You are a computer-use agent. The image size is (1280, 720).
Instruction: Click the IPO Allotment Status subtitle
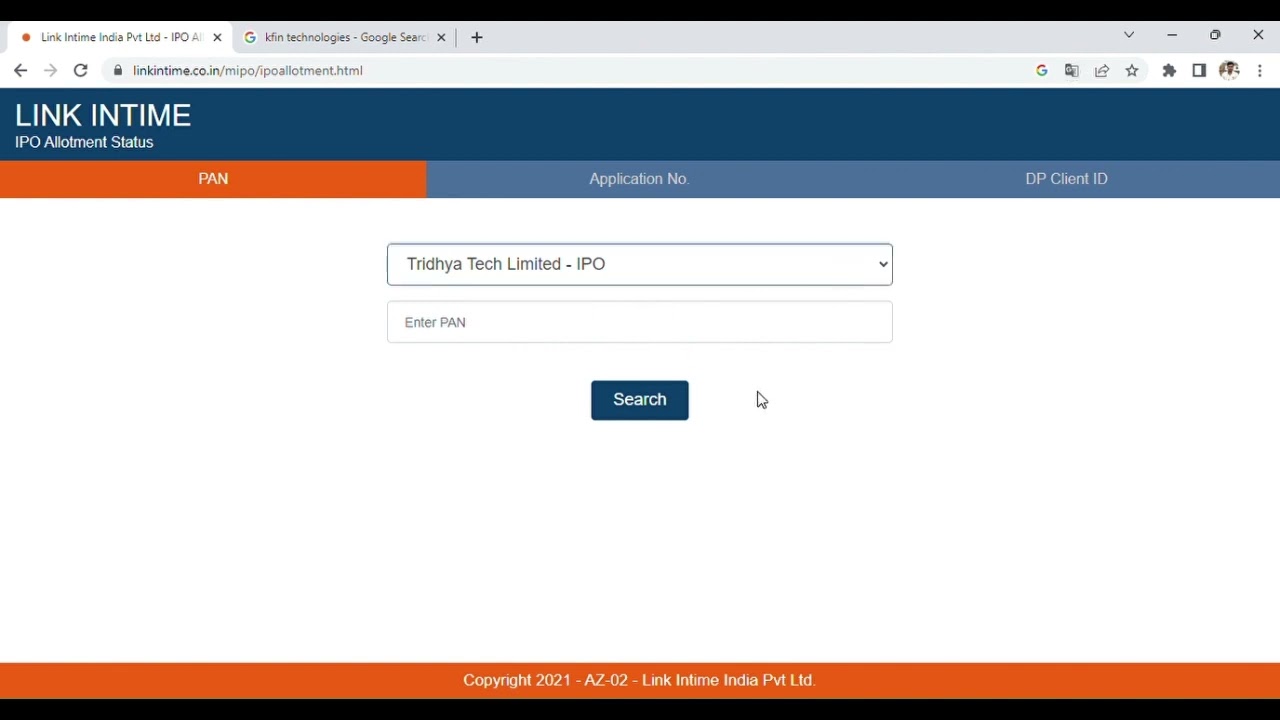tap(84, 143)
